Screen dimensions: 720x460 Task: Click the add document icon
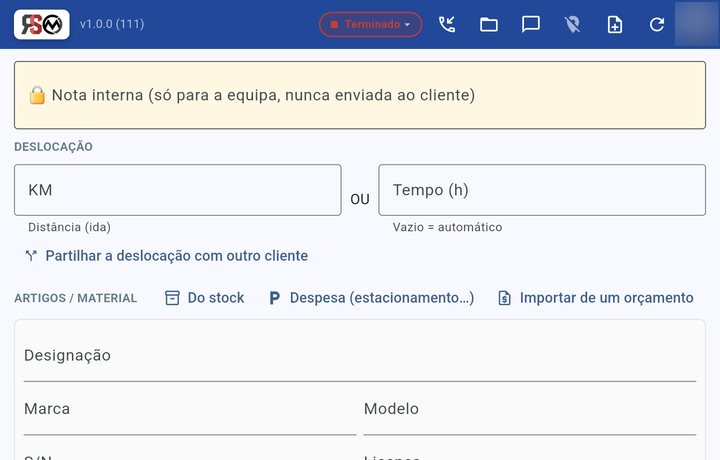615,24
